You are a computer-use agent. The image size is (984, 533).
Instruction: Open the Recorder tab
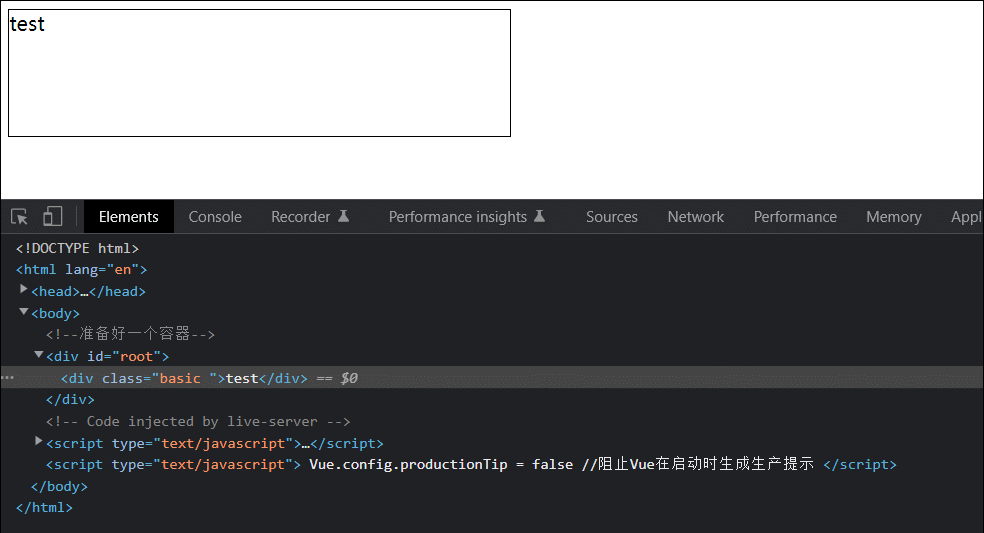(309, 217)
